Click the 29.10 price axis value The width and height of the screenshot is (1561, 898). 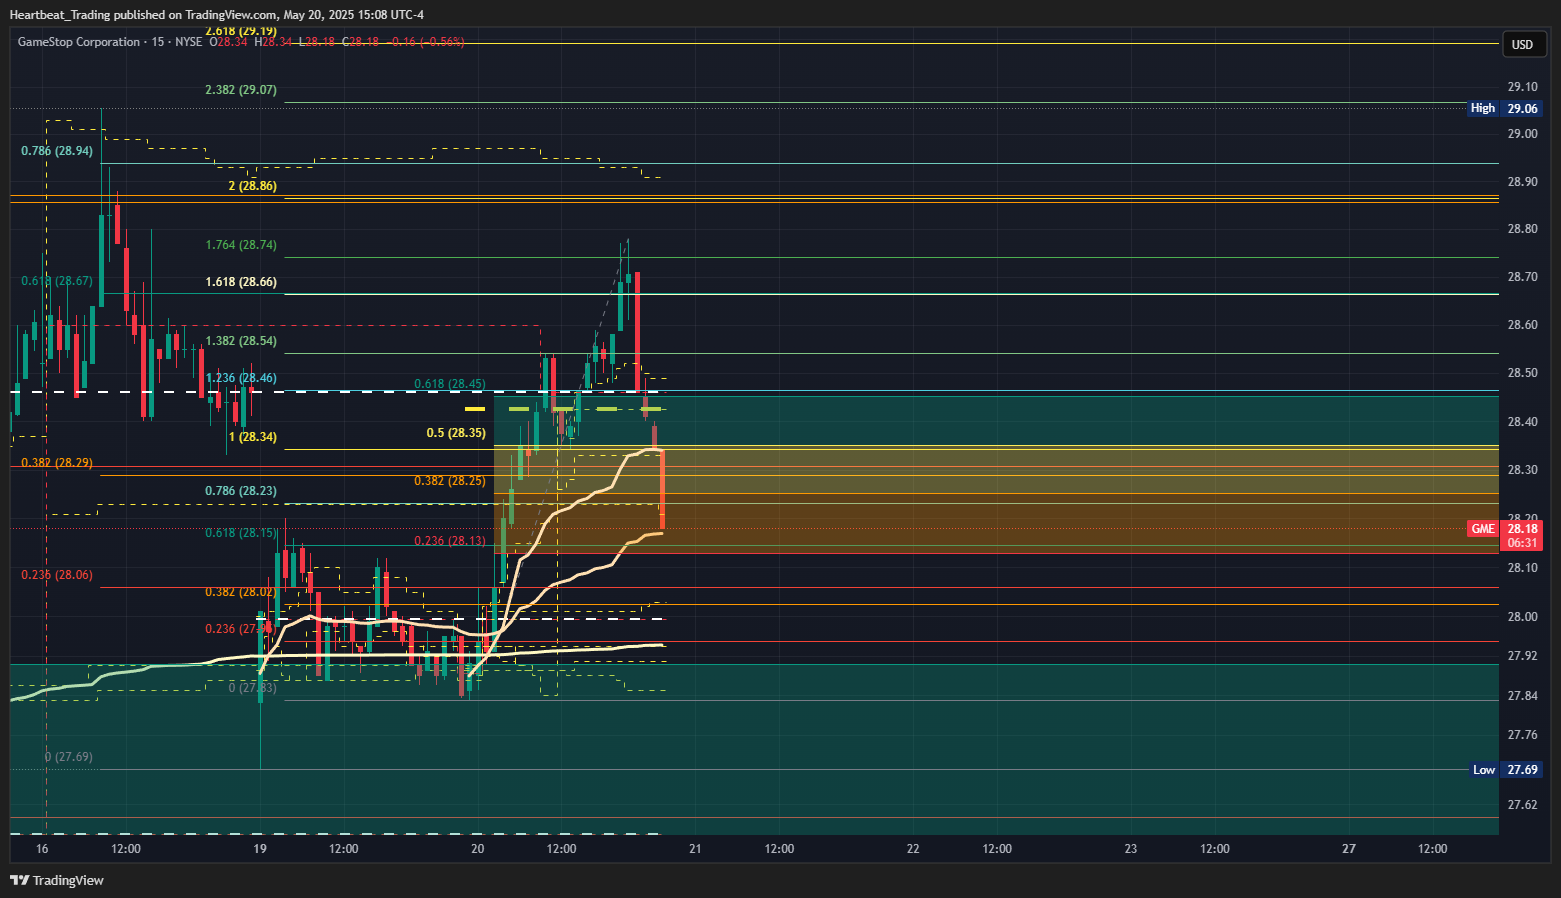(1522, 87)
